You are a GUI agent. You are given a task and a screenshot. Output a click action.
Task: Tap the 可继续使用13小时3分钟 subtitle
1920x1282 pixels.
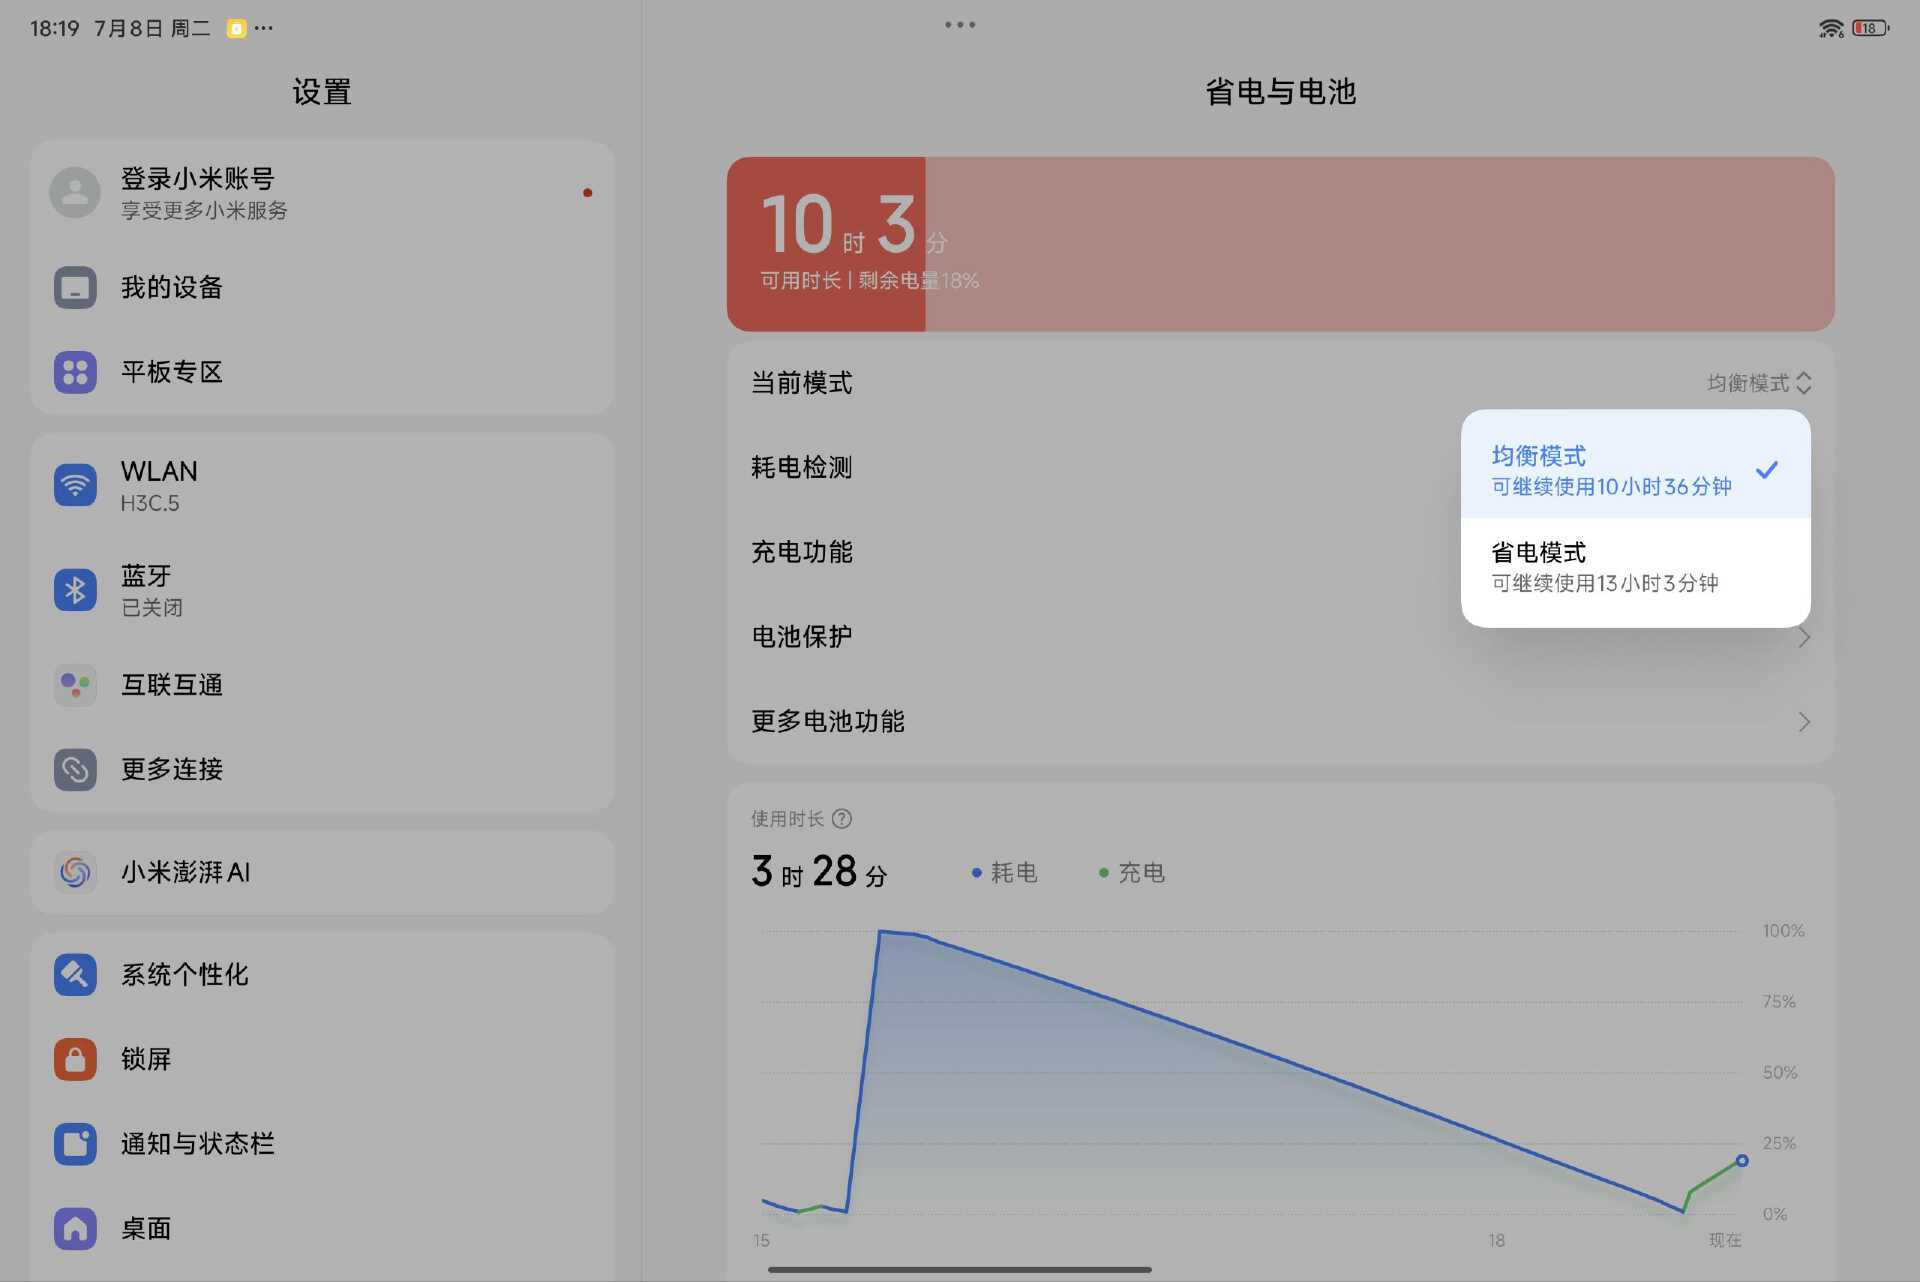pyautogui.click(x=1605, y=584)
